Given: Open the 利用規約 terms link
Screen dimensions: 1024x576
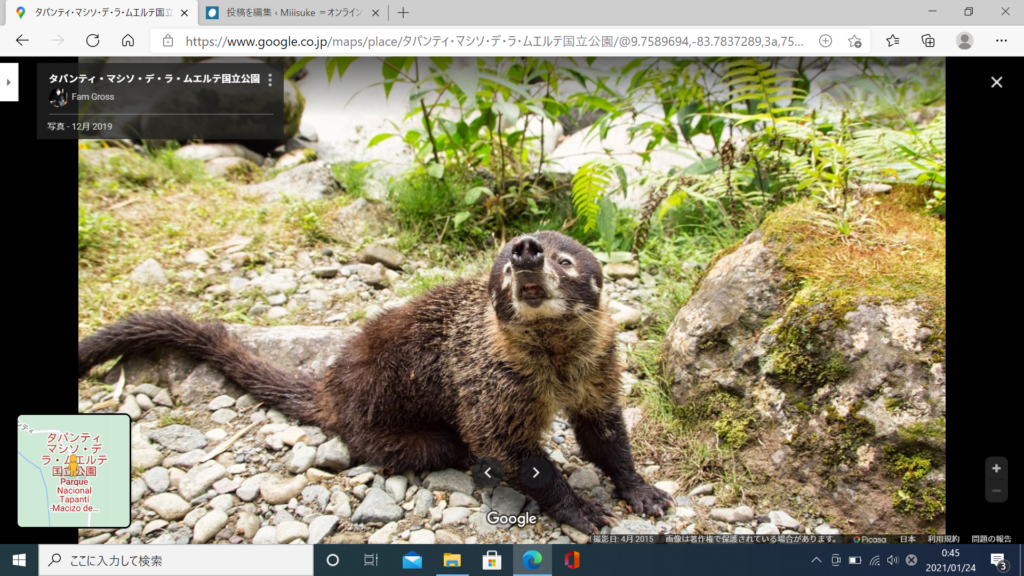Looking at the screenshot, I should click(x=943, y=539).
